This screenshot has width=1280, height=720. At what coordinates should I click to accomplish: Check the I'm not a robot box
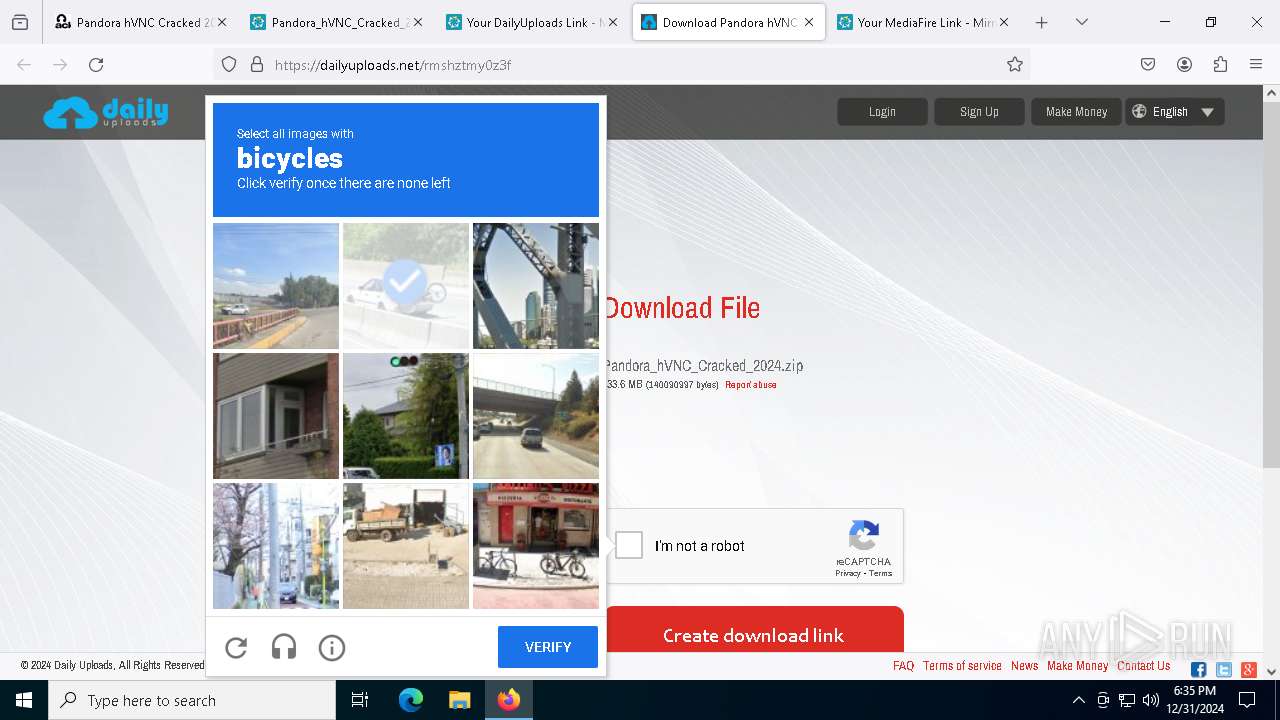[629, 545]
